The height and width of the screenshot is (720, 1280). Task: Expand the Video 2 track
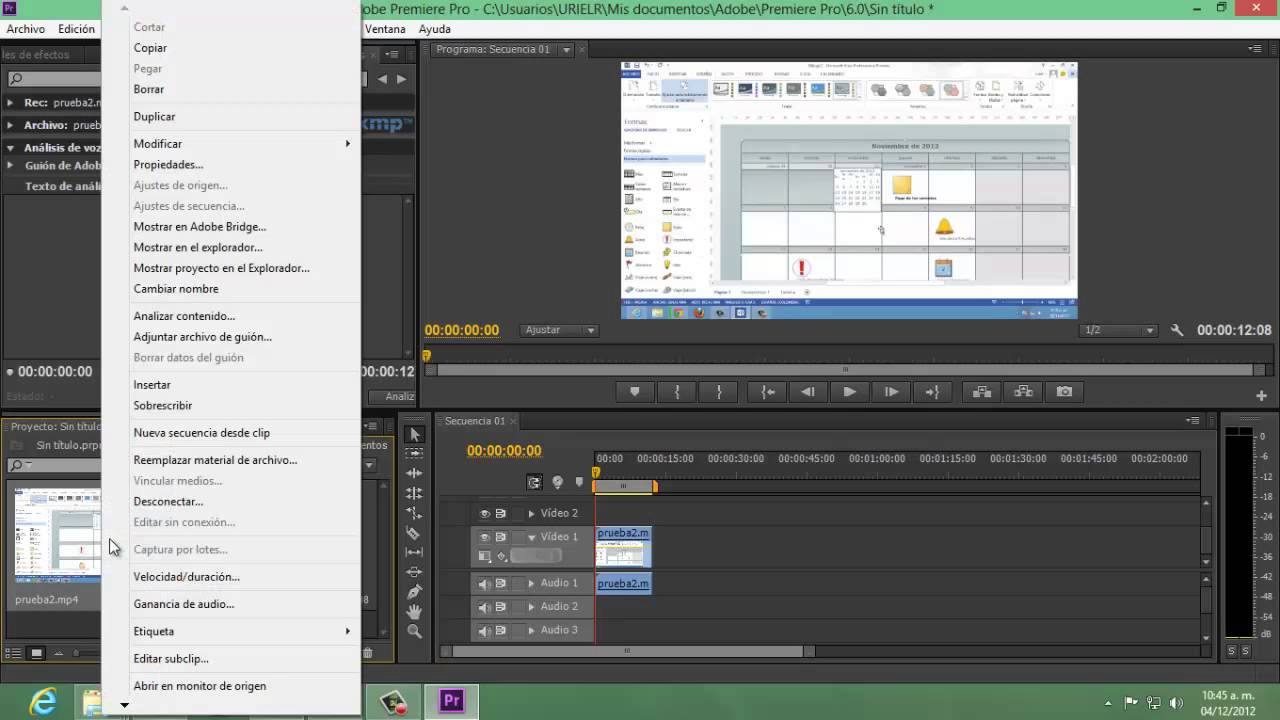coord(531,513)
